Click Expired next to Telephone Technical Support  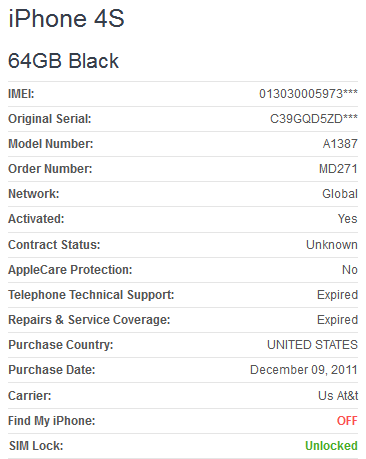coord(337,295)
